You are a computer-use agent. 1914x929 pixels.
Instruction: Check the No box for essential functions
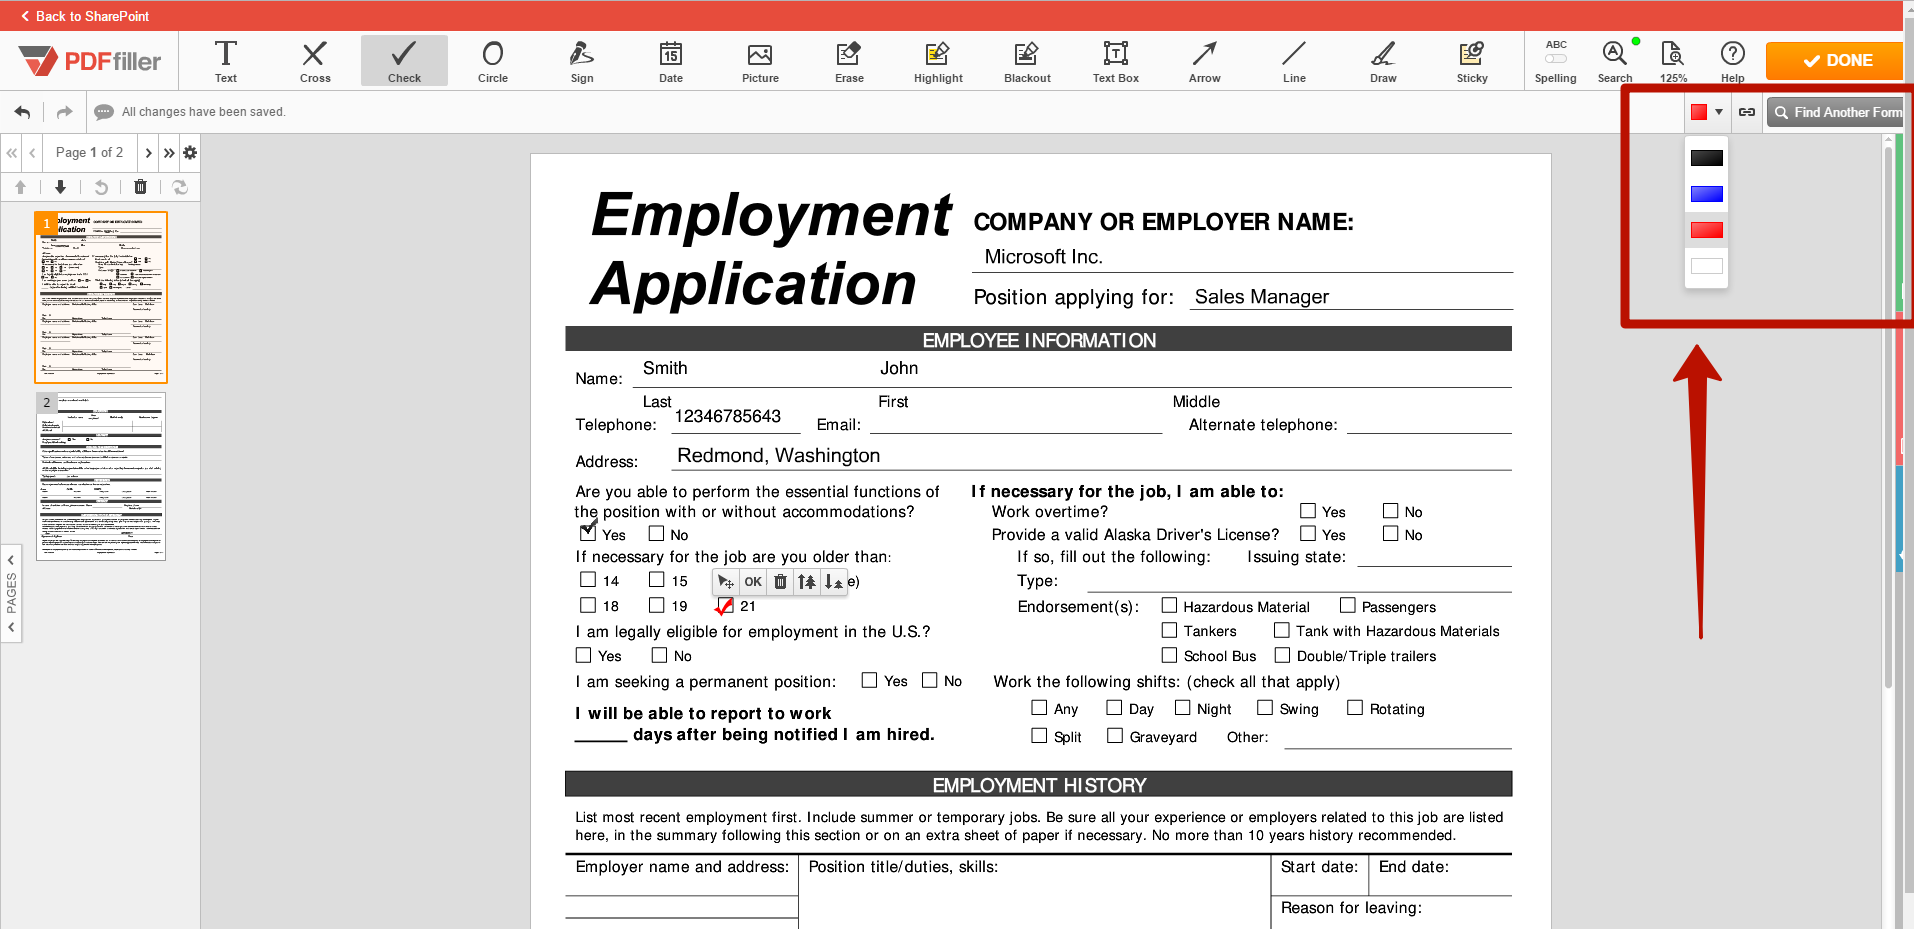point(656,534)
